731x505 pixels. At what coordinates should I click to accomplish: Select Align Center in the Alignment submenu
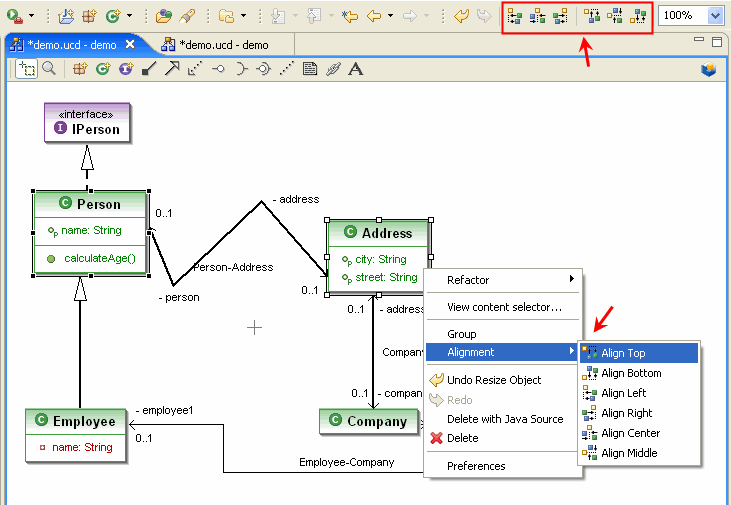point(630,433)
